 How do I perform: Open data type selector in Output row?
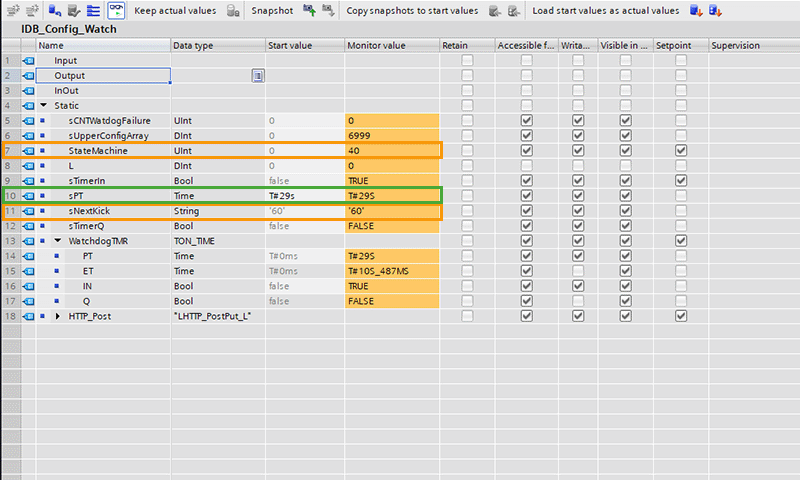point(257,76)
